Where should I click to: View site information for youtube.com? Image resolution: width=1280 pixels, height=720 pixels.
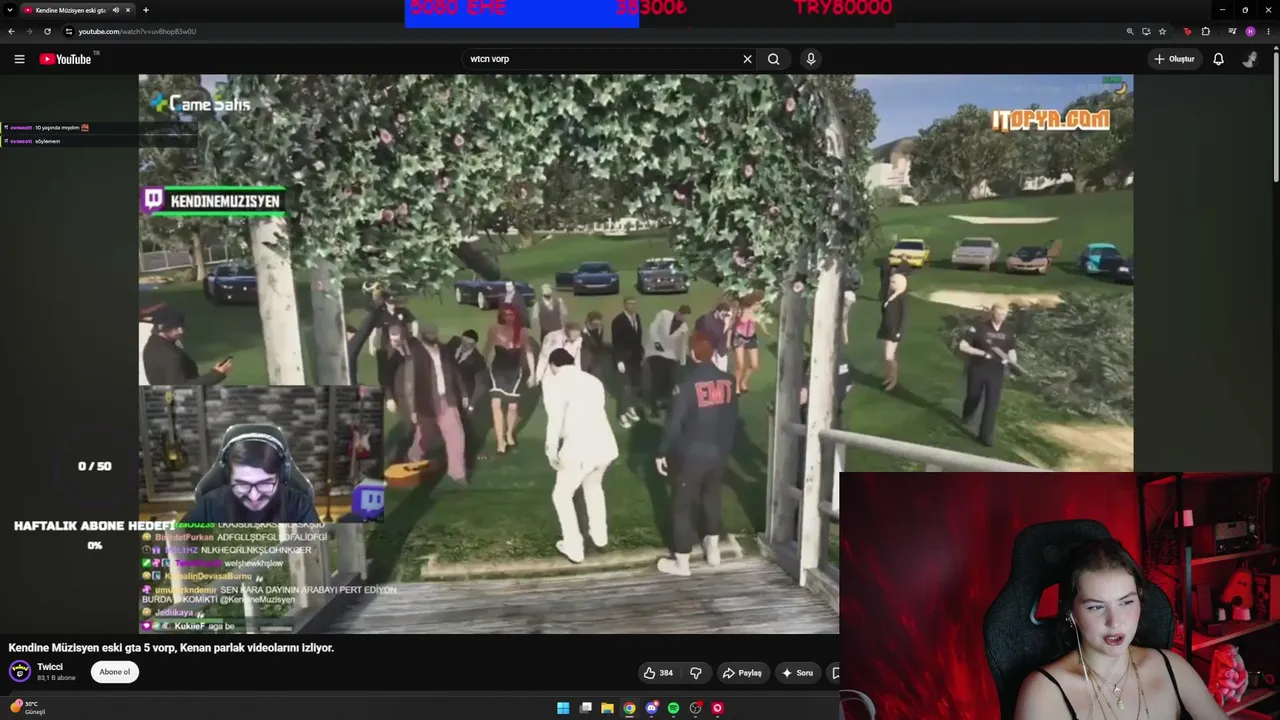[69, 31]
